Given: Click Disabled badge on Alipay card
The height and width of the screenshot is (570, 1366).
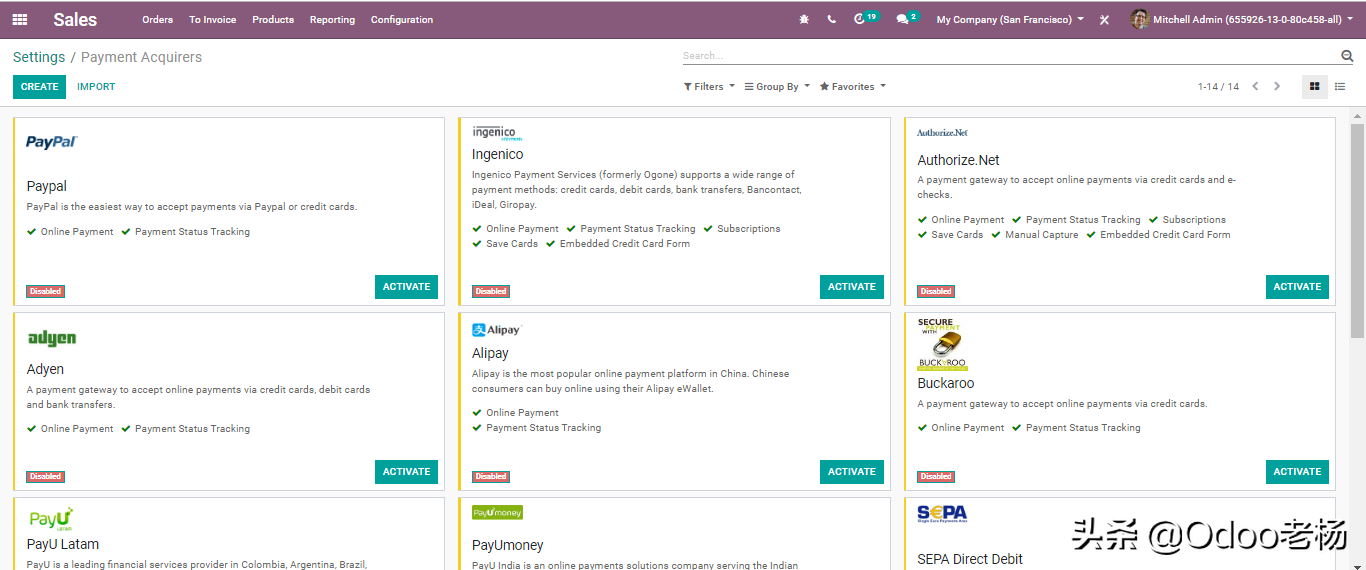Looking at the screenshot, I should (x=491, y=477).
